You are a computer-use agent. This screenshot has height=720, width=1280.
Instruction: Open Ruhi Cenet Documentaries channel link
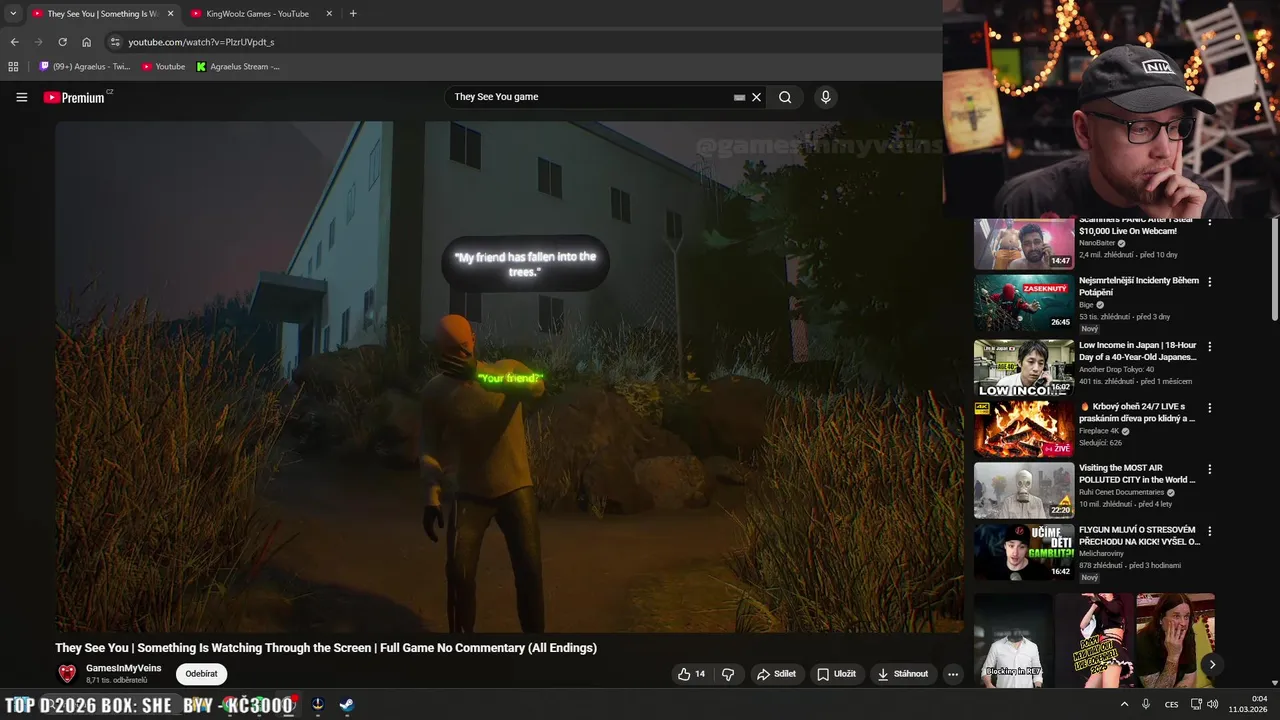(x=1121, y=492)
